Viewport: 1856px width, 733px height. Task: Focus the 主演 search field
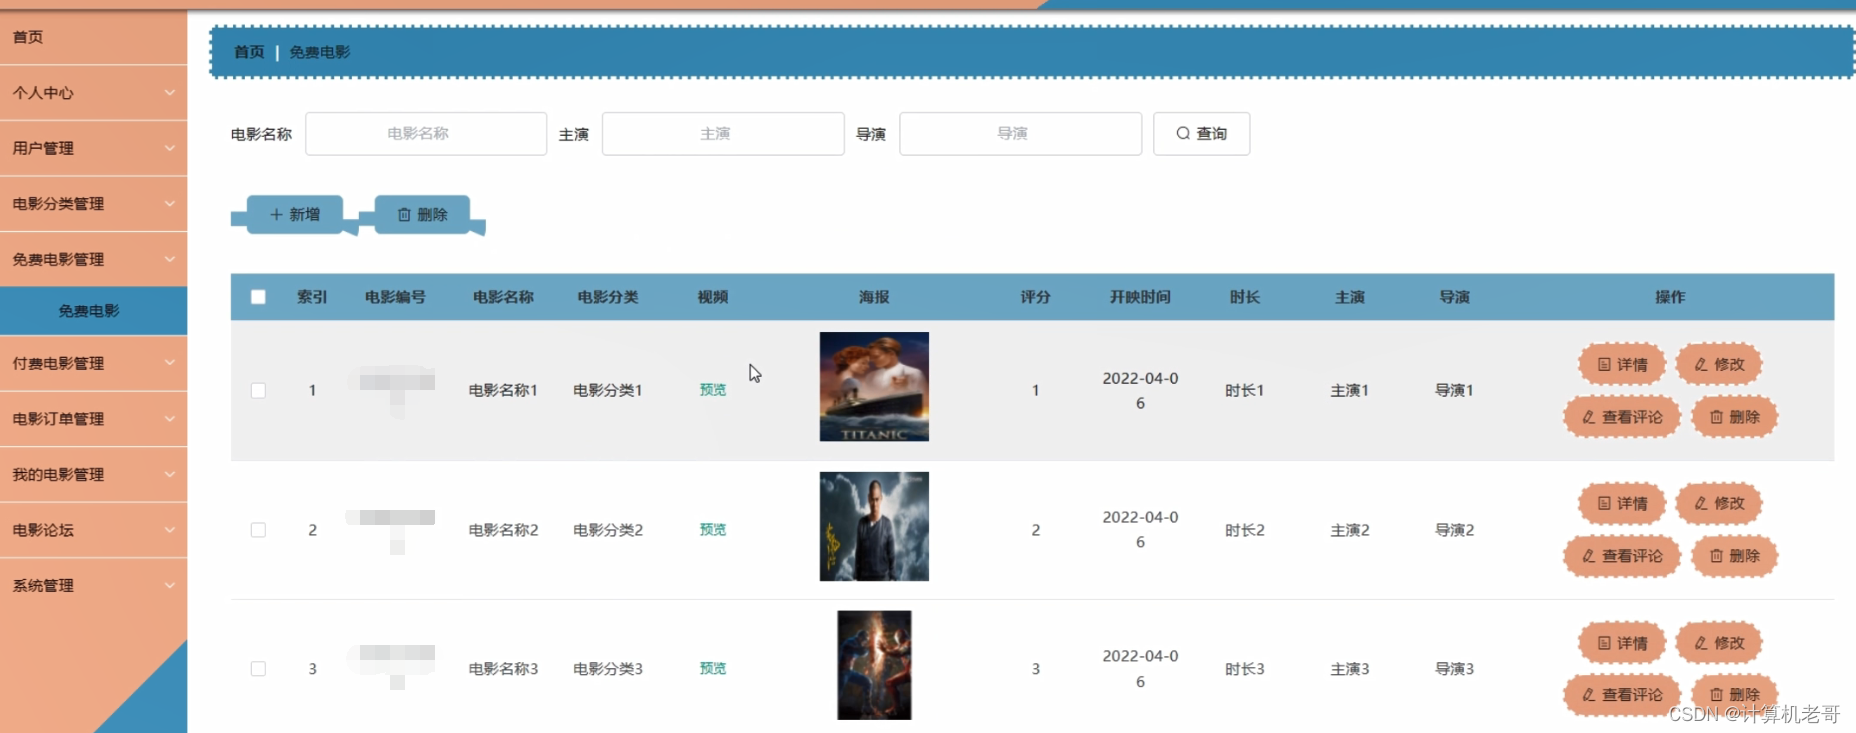click(x=723, y=134)
